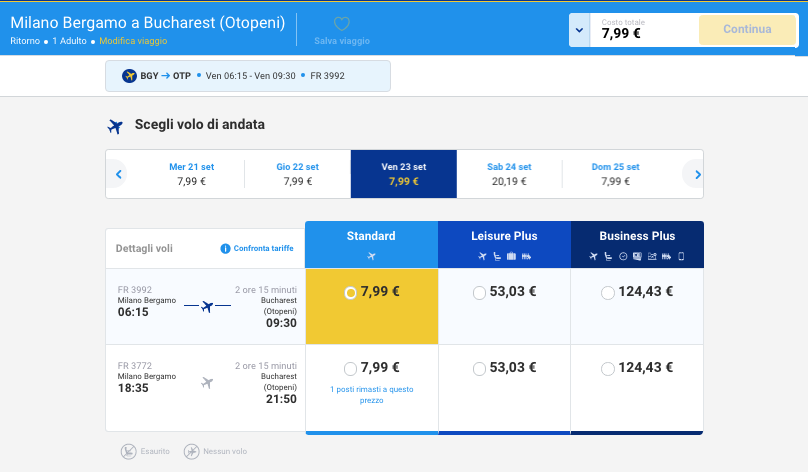The width and height of the screenshot is (808, 472).
Task: Click the 1 posti rimasti a questo prezzo notice
Action: tap(372, 395)
